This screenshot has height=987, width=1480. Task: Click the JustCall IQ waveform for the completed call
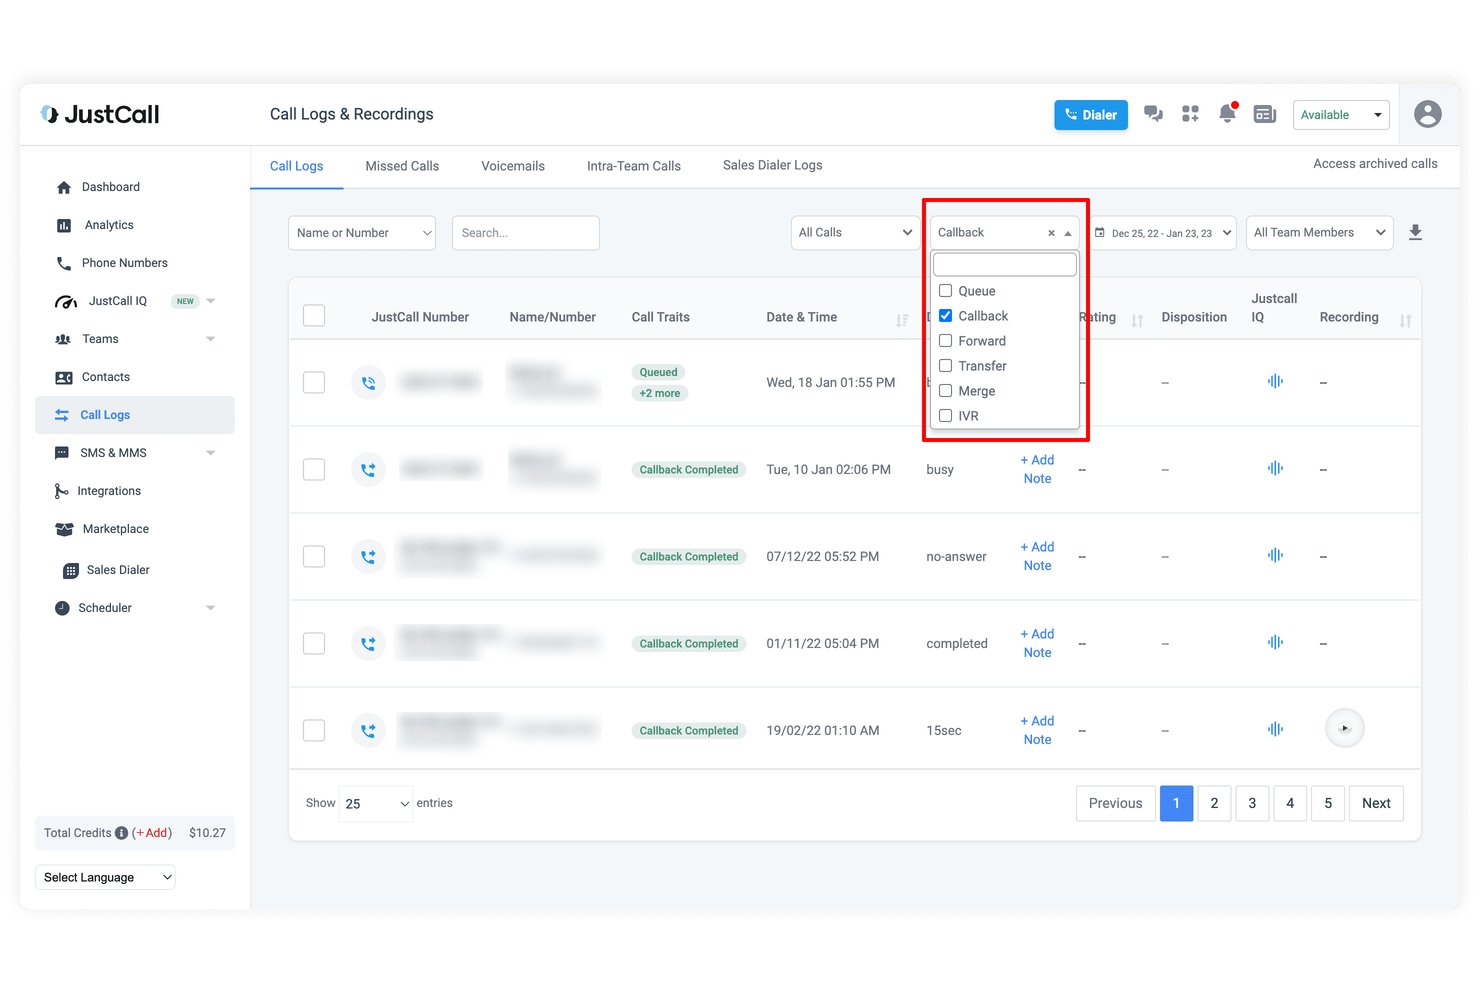click(1275, 642)
